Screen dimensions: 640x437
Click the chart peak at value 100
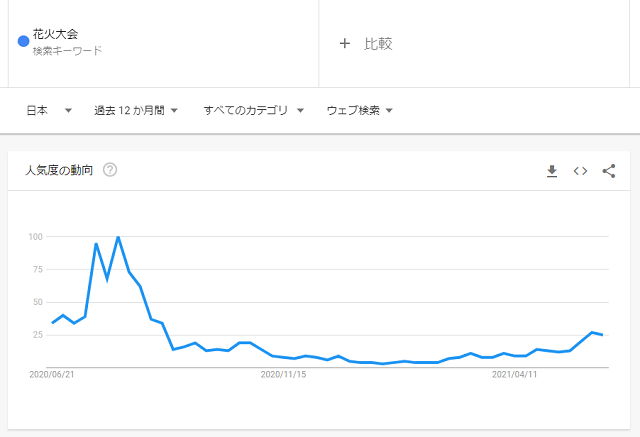point(118,237)
